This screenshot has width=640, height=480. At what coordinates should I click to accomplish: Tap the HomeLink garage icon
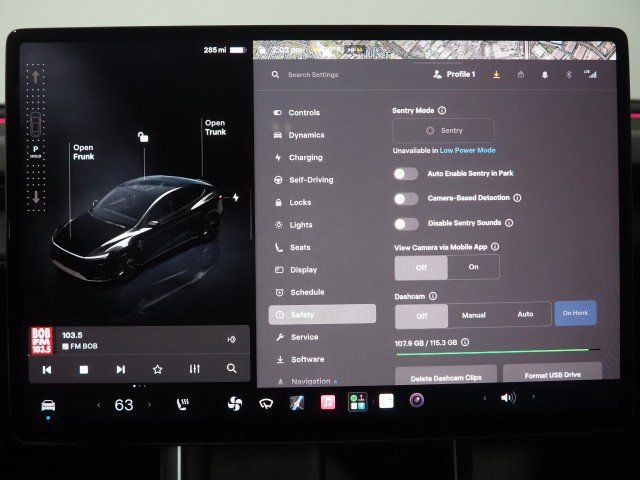(x=520, y=74)
